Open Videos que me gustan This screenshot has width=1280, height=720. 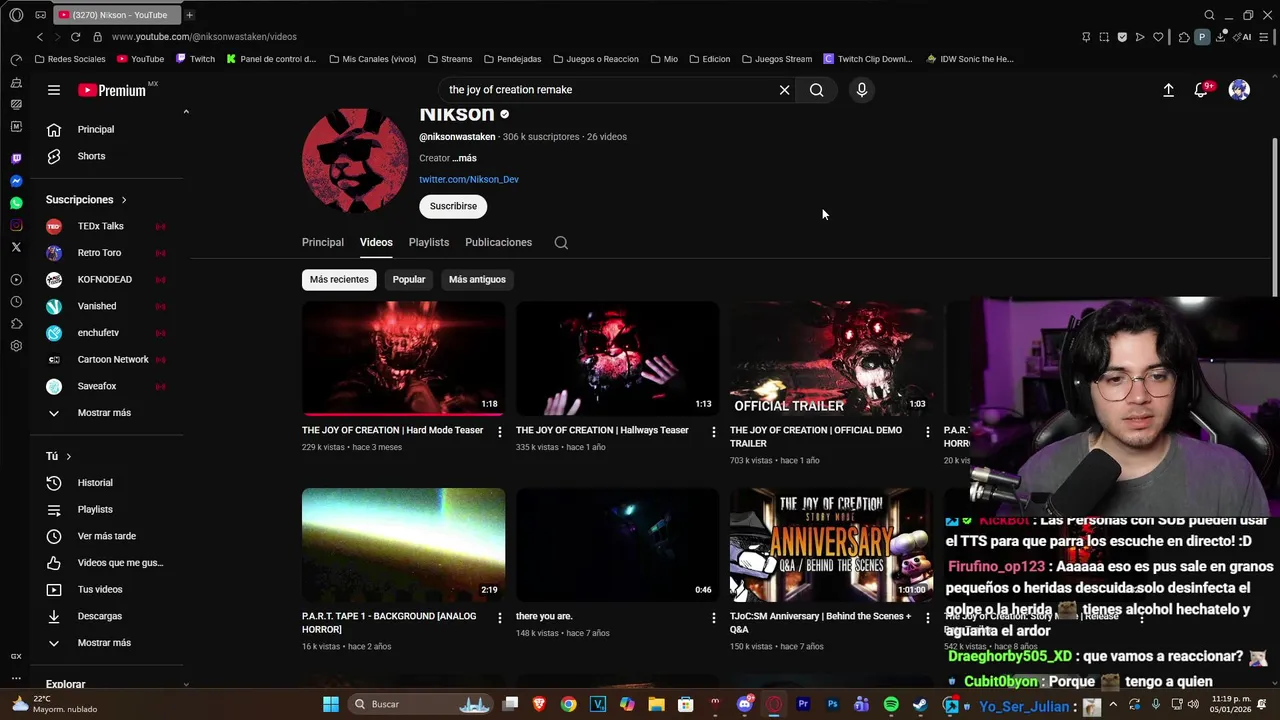107,563
